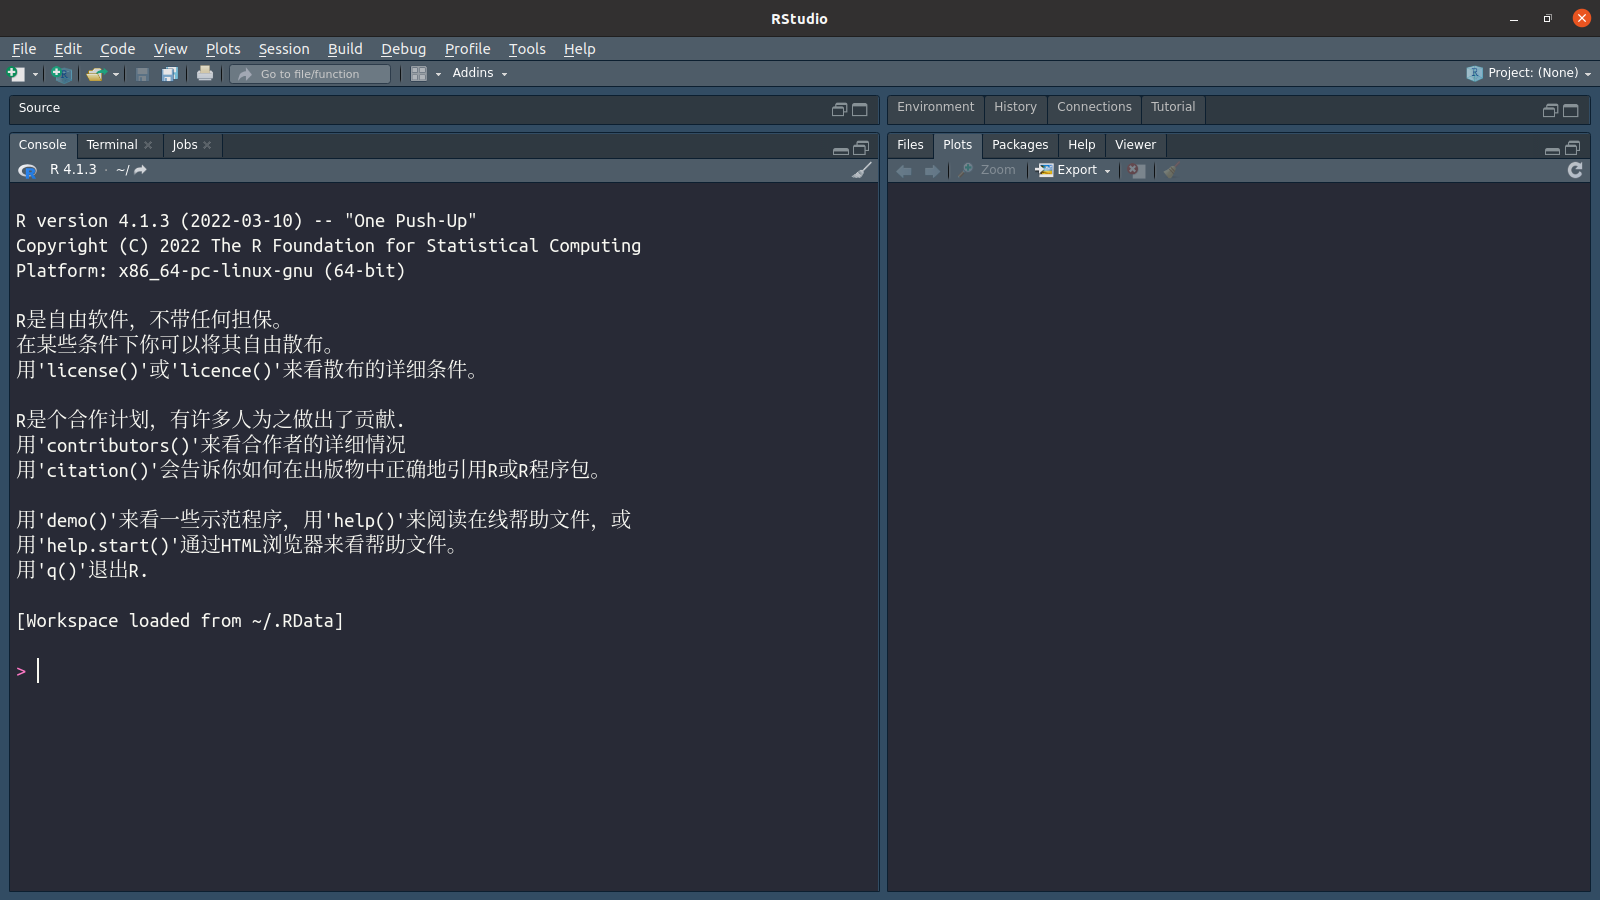The height and width of the screenshot is (900, 1600).
Task: Click the Zoom plot button
Action: 987,170
